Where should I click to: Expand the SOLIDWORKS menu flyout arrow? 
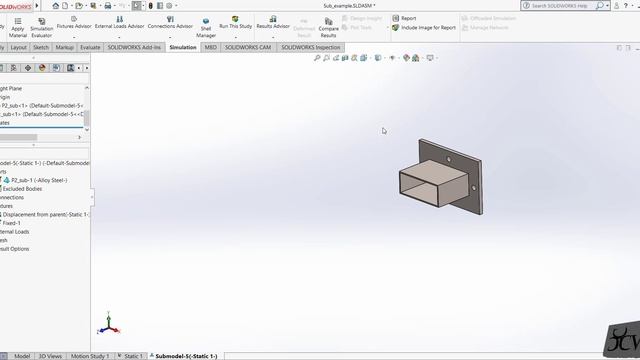point(37,6)
